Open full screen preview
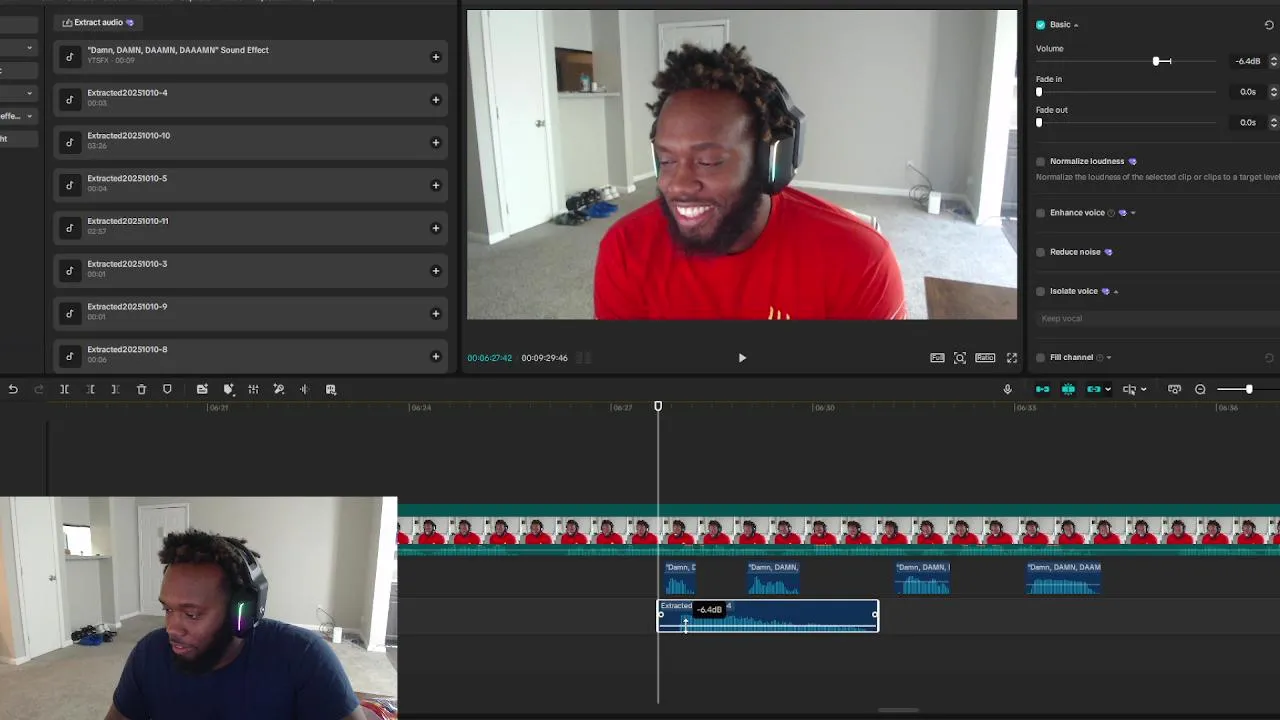 click(1012, 358)
